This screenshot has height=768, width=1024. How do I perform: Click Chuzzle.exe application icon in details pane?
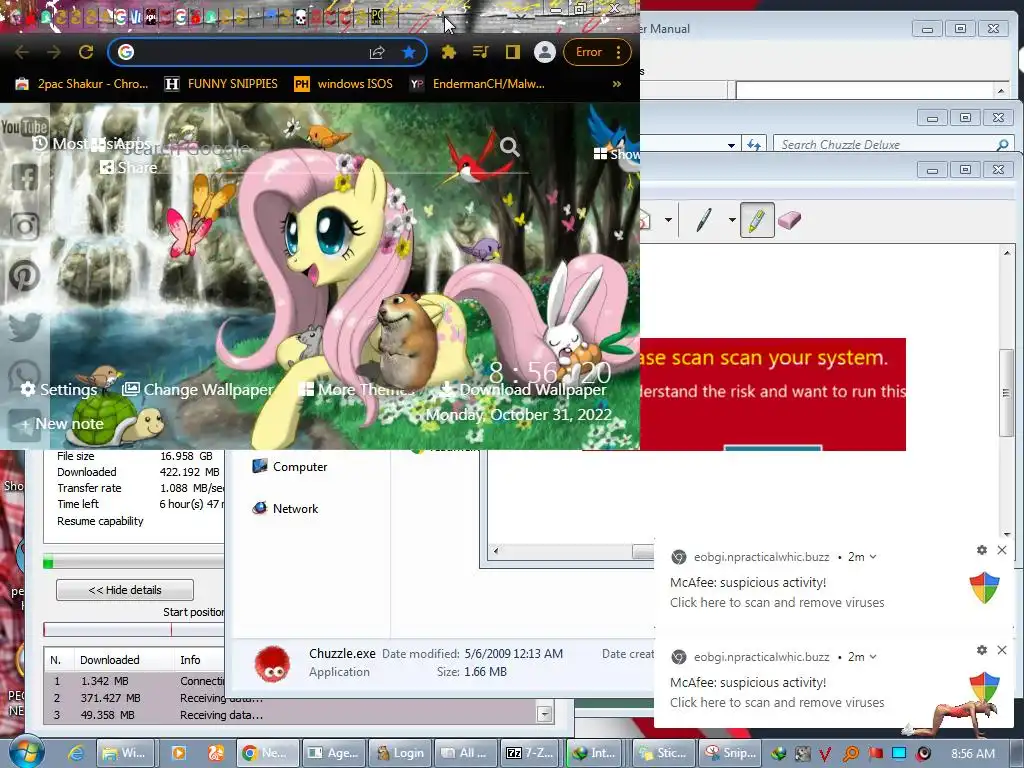[272, 664]
